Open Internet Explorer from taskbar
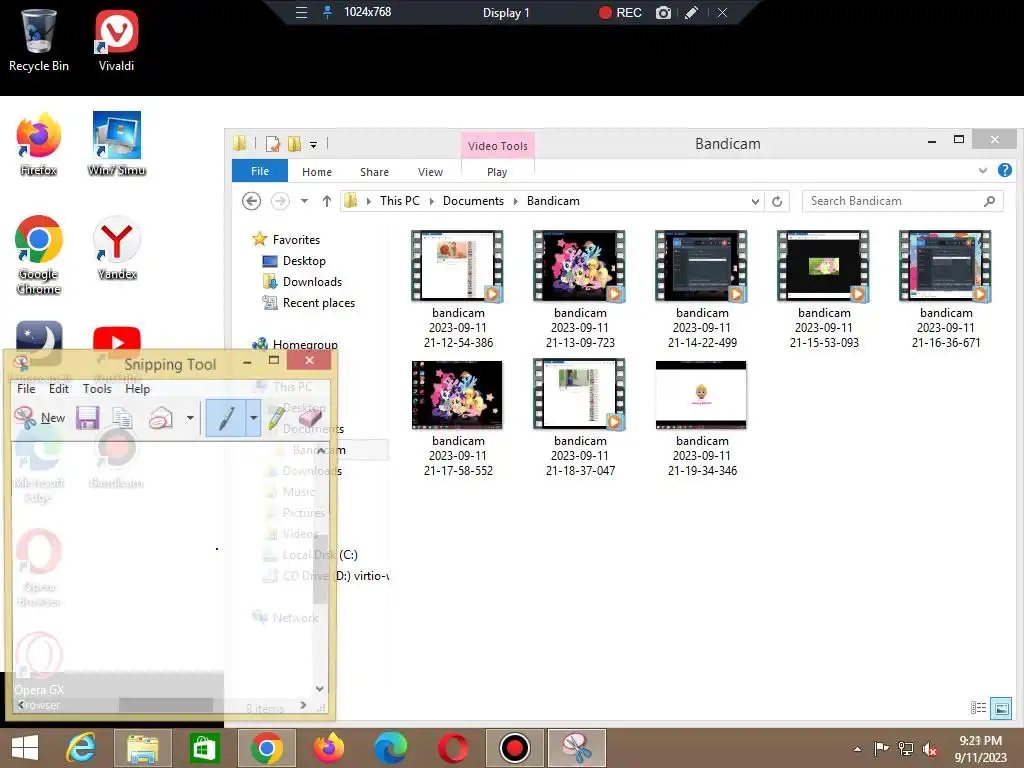 click(82, 748)
